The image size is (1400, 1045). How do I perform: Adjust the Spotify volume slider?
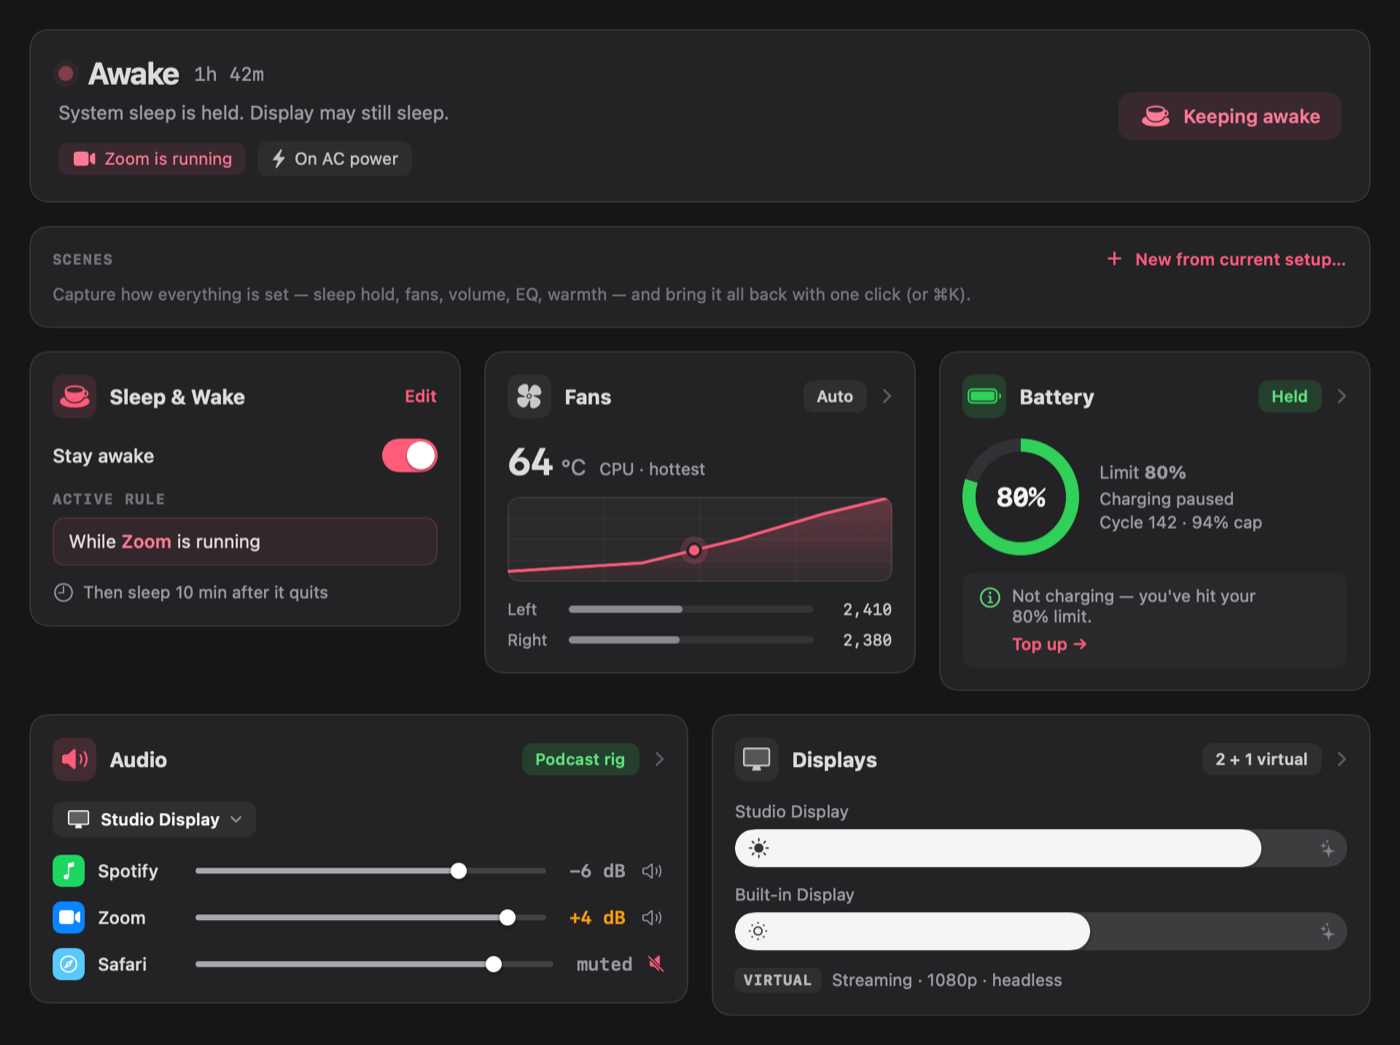[x=371, y=871]
